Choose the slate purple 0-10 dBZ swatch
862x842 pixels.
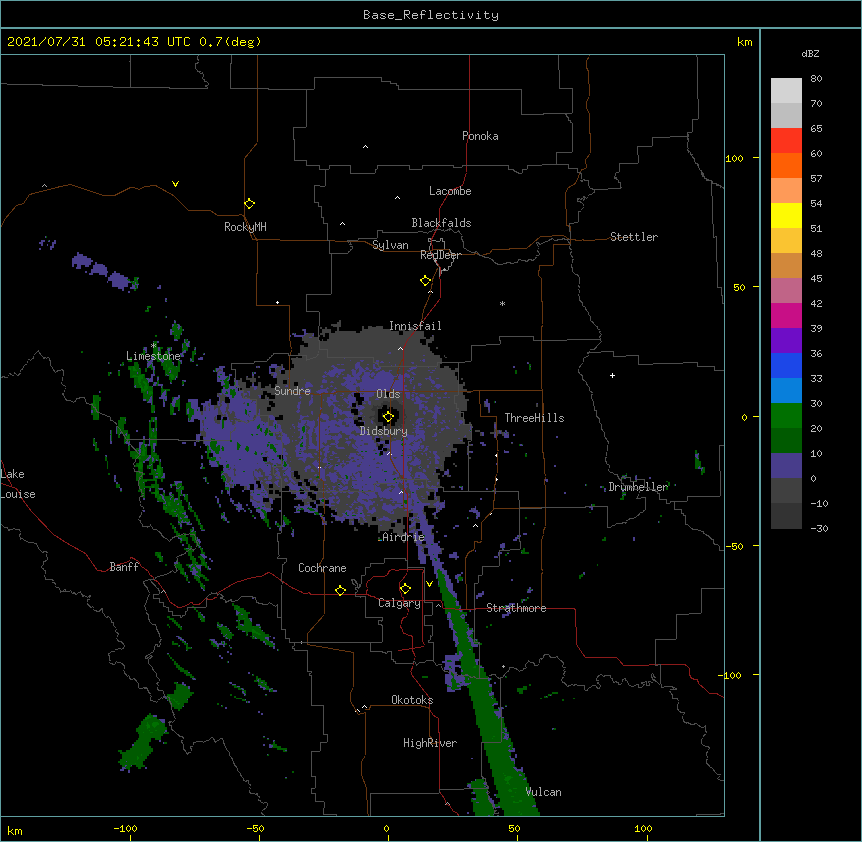[x=786, y=466]
